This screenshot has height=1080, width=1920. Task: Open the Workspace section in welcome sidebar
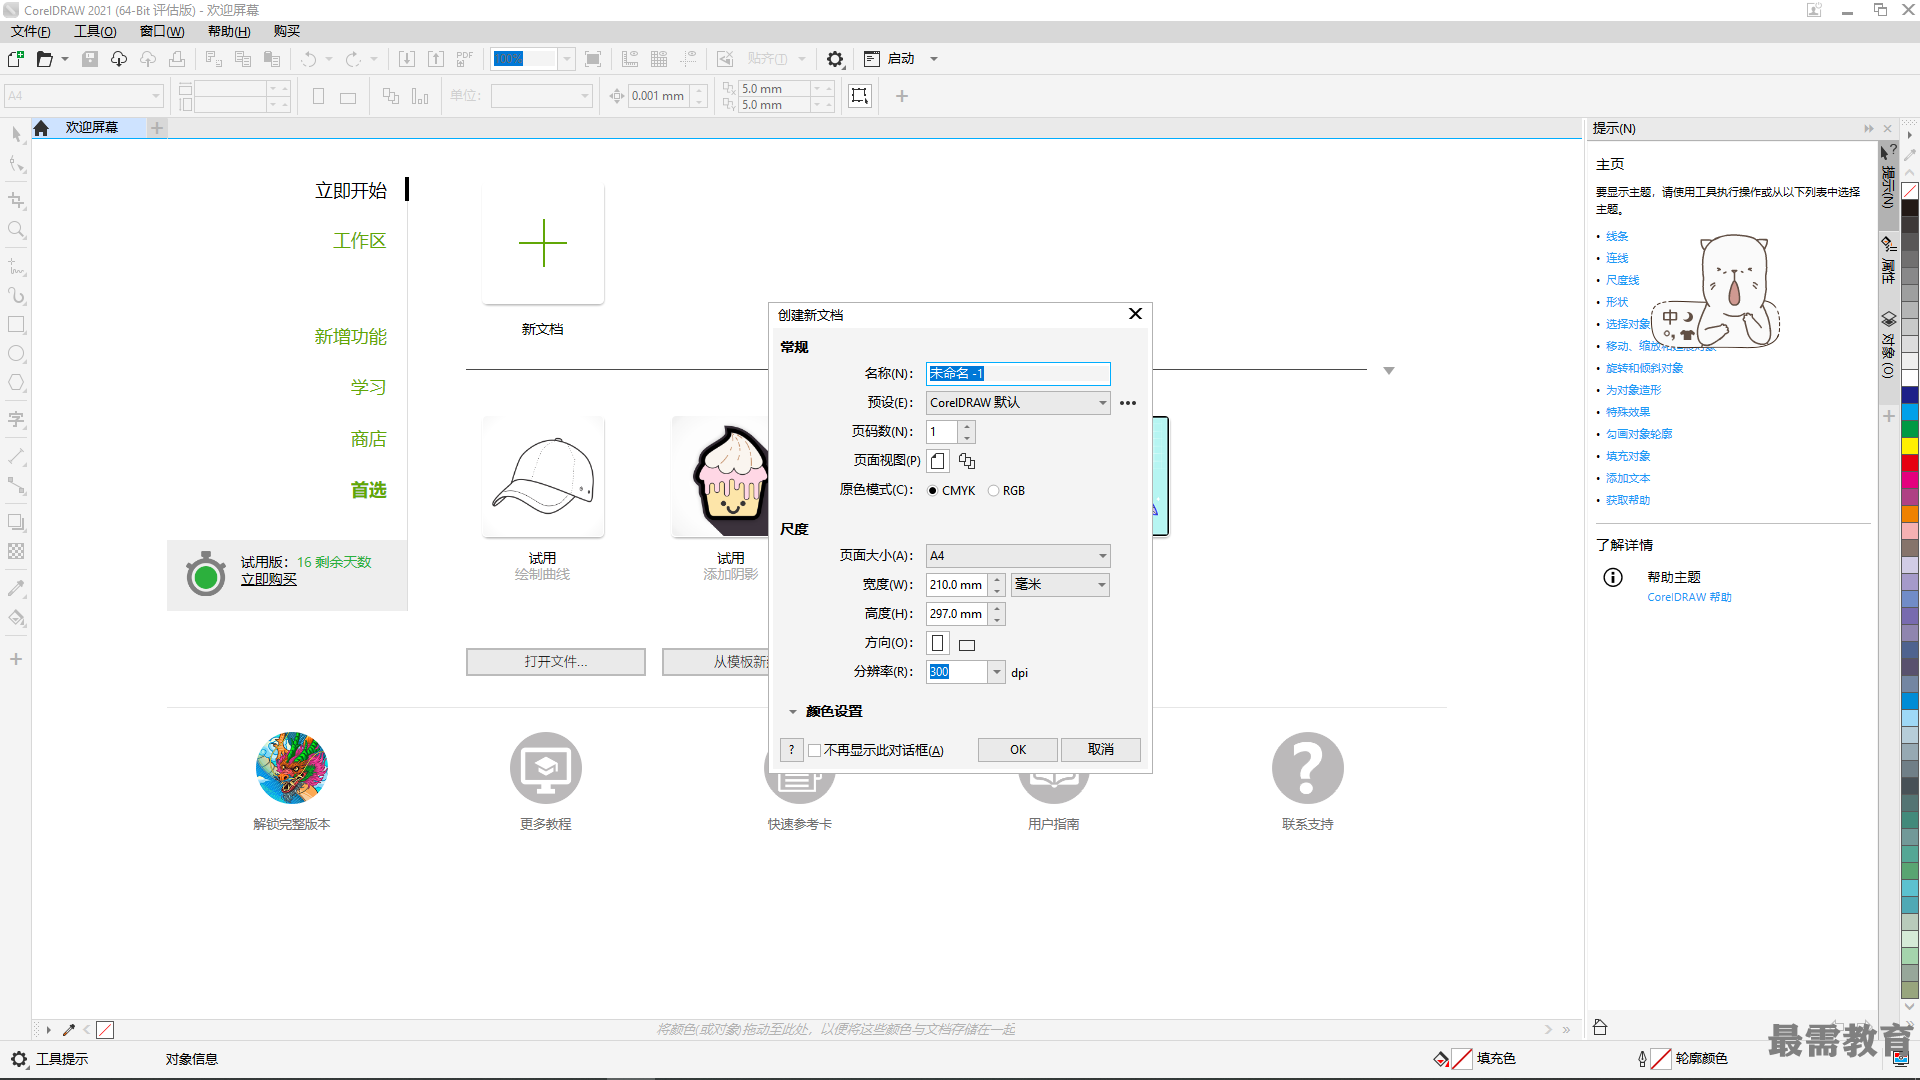359,241
